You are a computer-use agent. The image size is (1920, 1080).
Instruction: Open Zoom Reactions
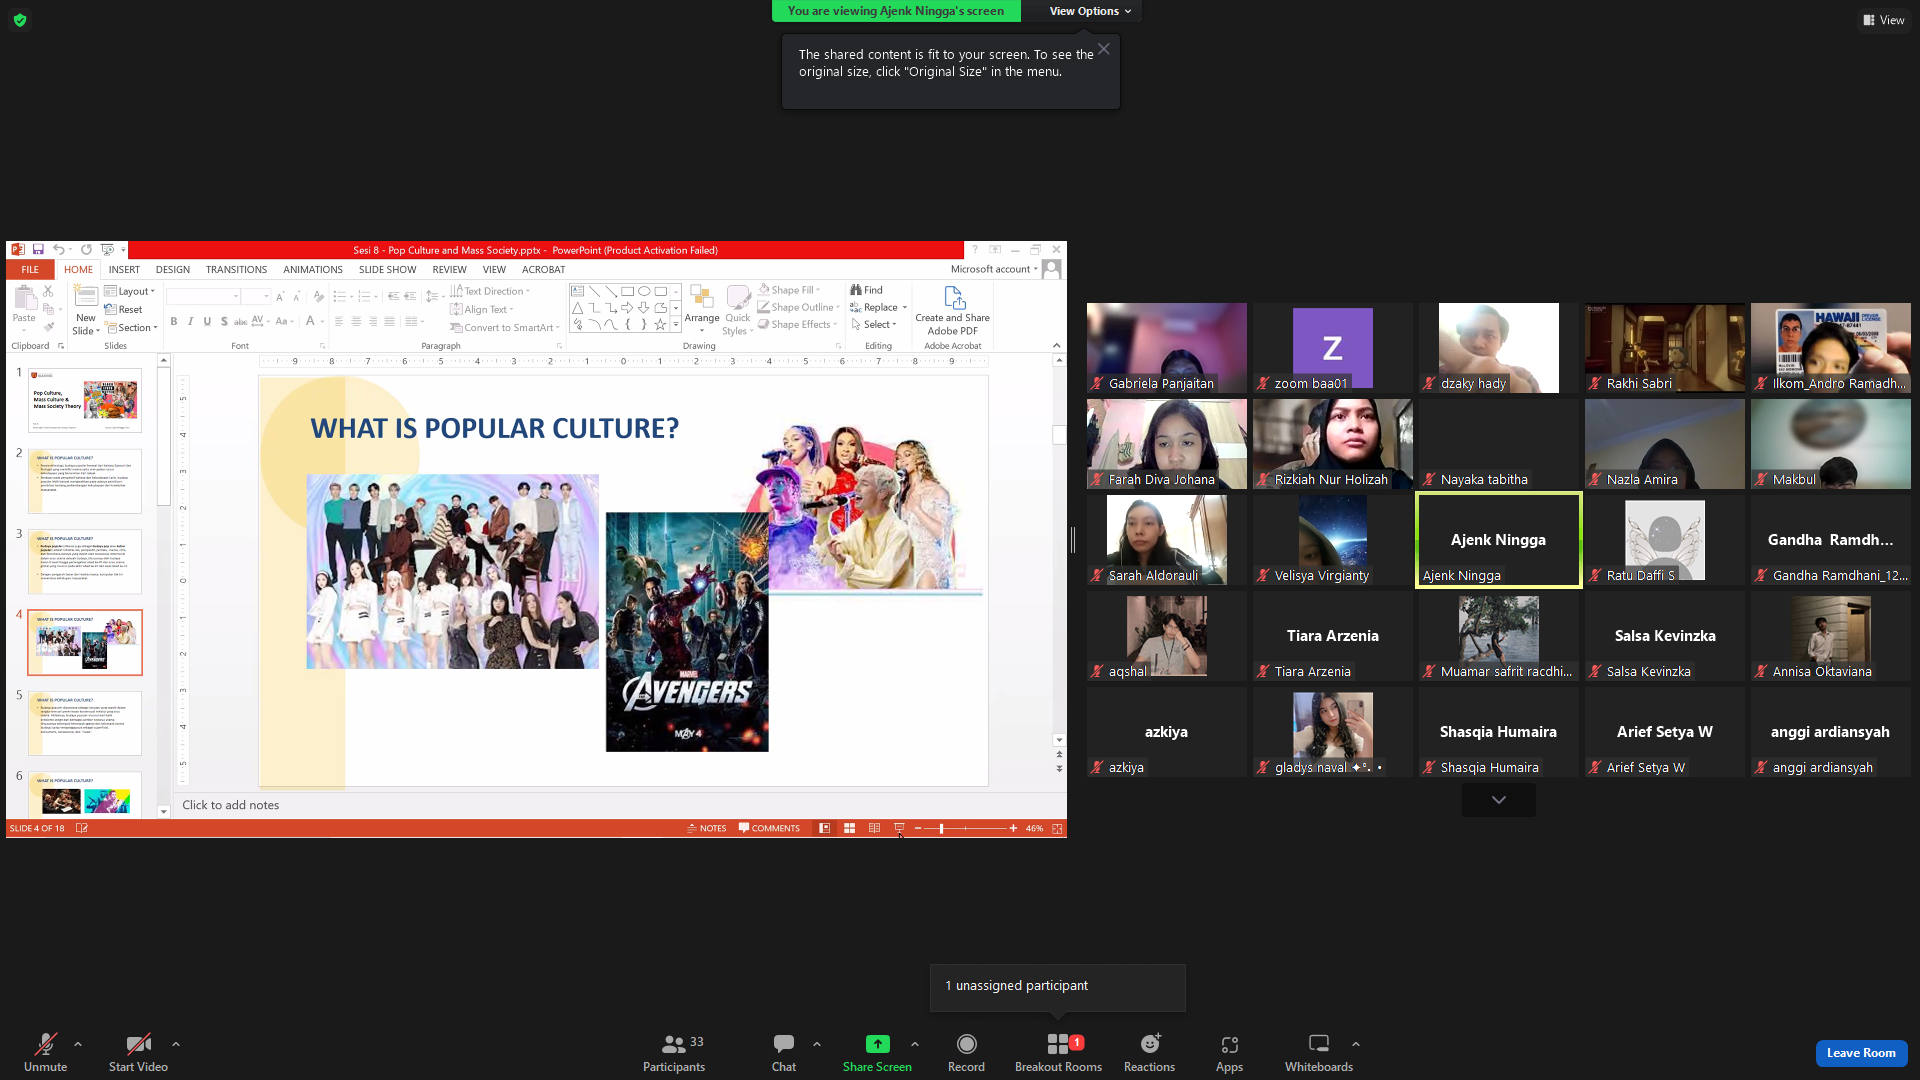coord(1149,1053)
